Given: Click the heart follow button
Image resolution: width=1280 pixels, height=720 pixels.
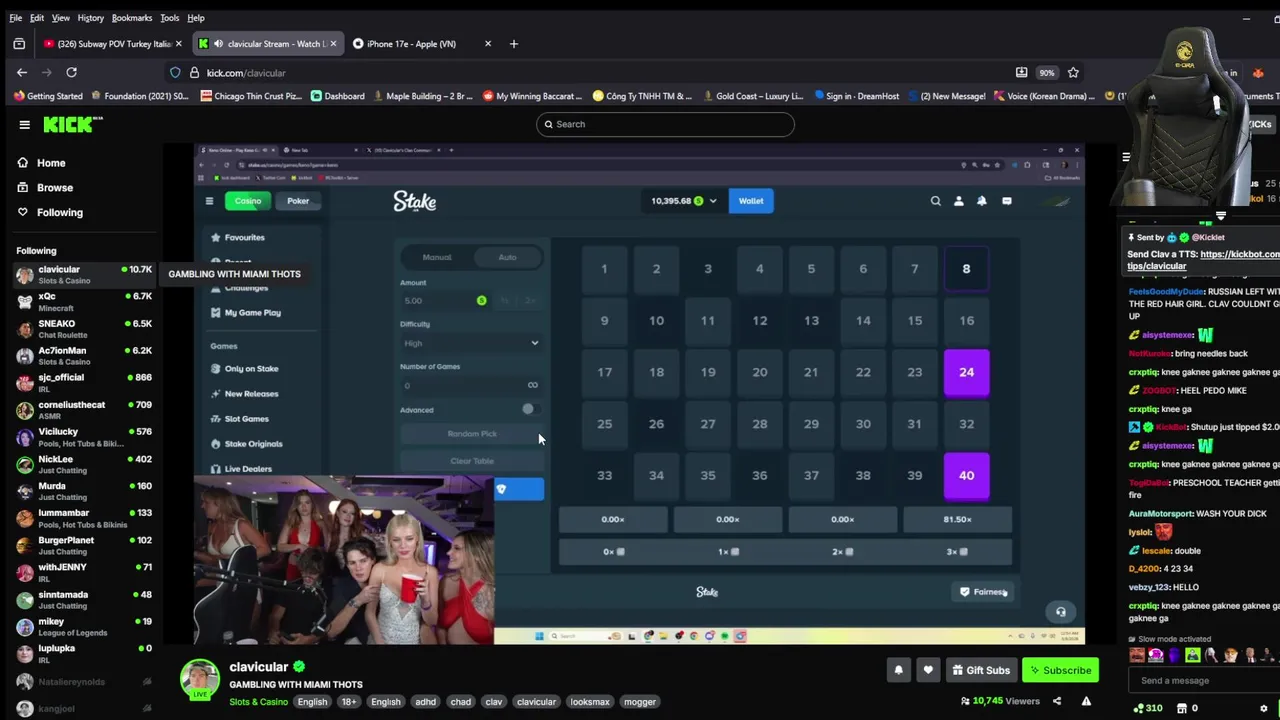Looking at the screenshot, I should [928, 670].
